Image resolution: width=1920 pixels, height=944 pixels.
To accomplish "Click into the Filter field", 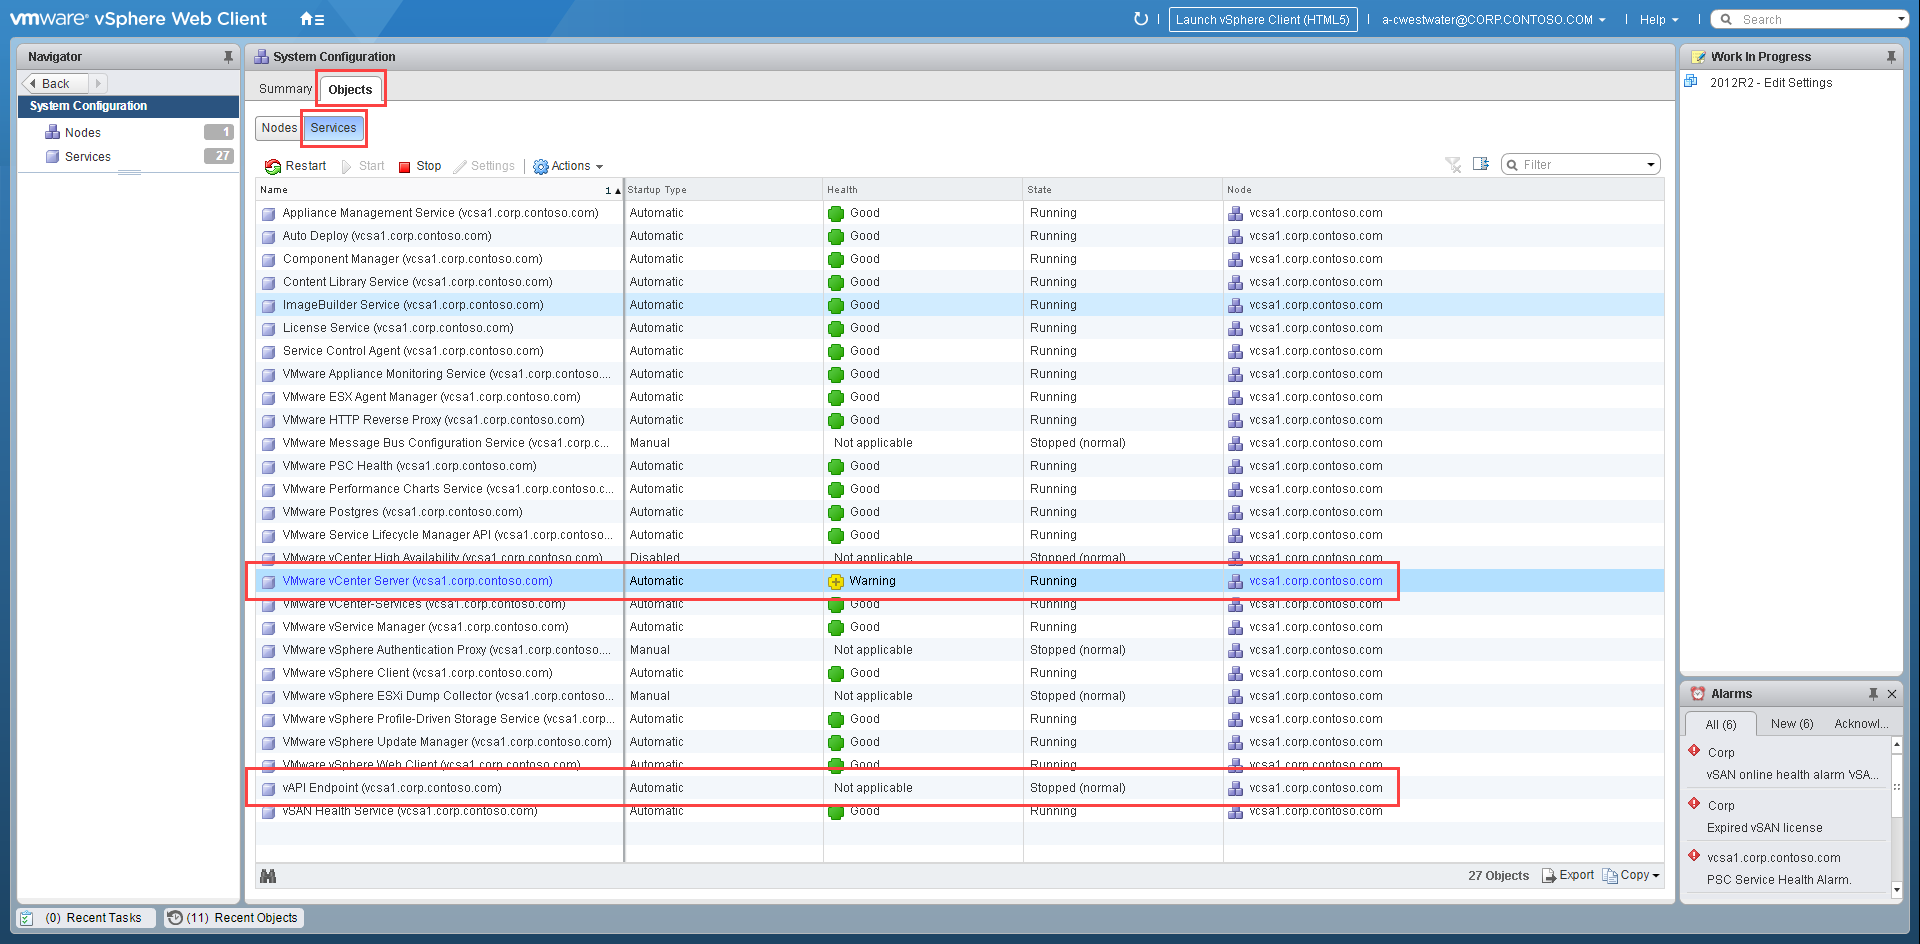I will pyautogui.click(x=1582, y=165).
